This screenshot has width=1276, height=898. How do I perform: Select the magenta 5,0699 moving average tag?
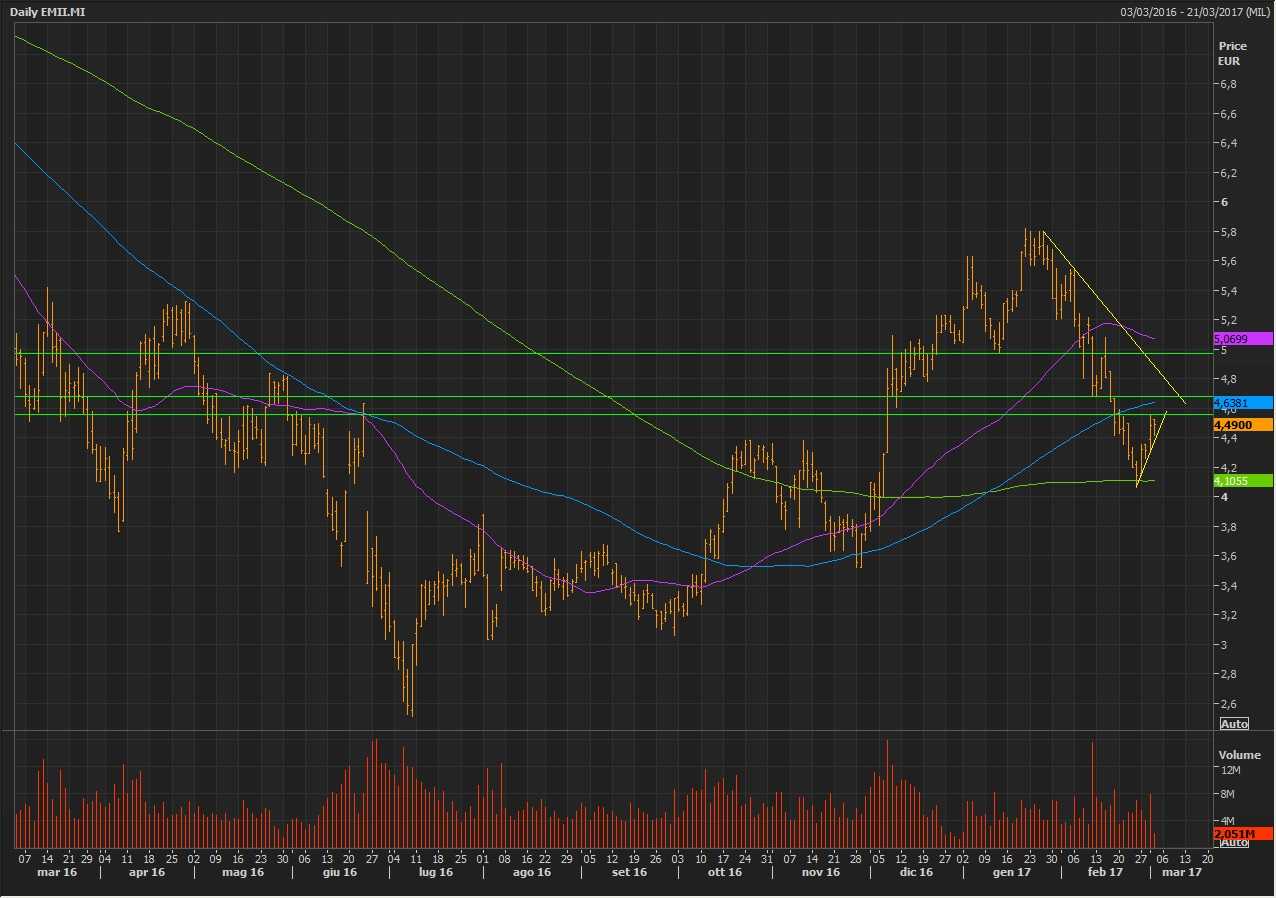coord(1240,339)
